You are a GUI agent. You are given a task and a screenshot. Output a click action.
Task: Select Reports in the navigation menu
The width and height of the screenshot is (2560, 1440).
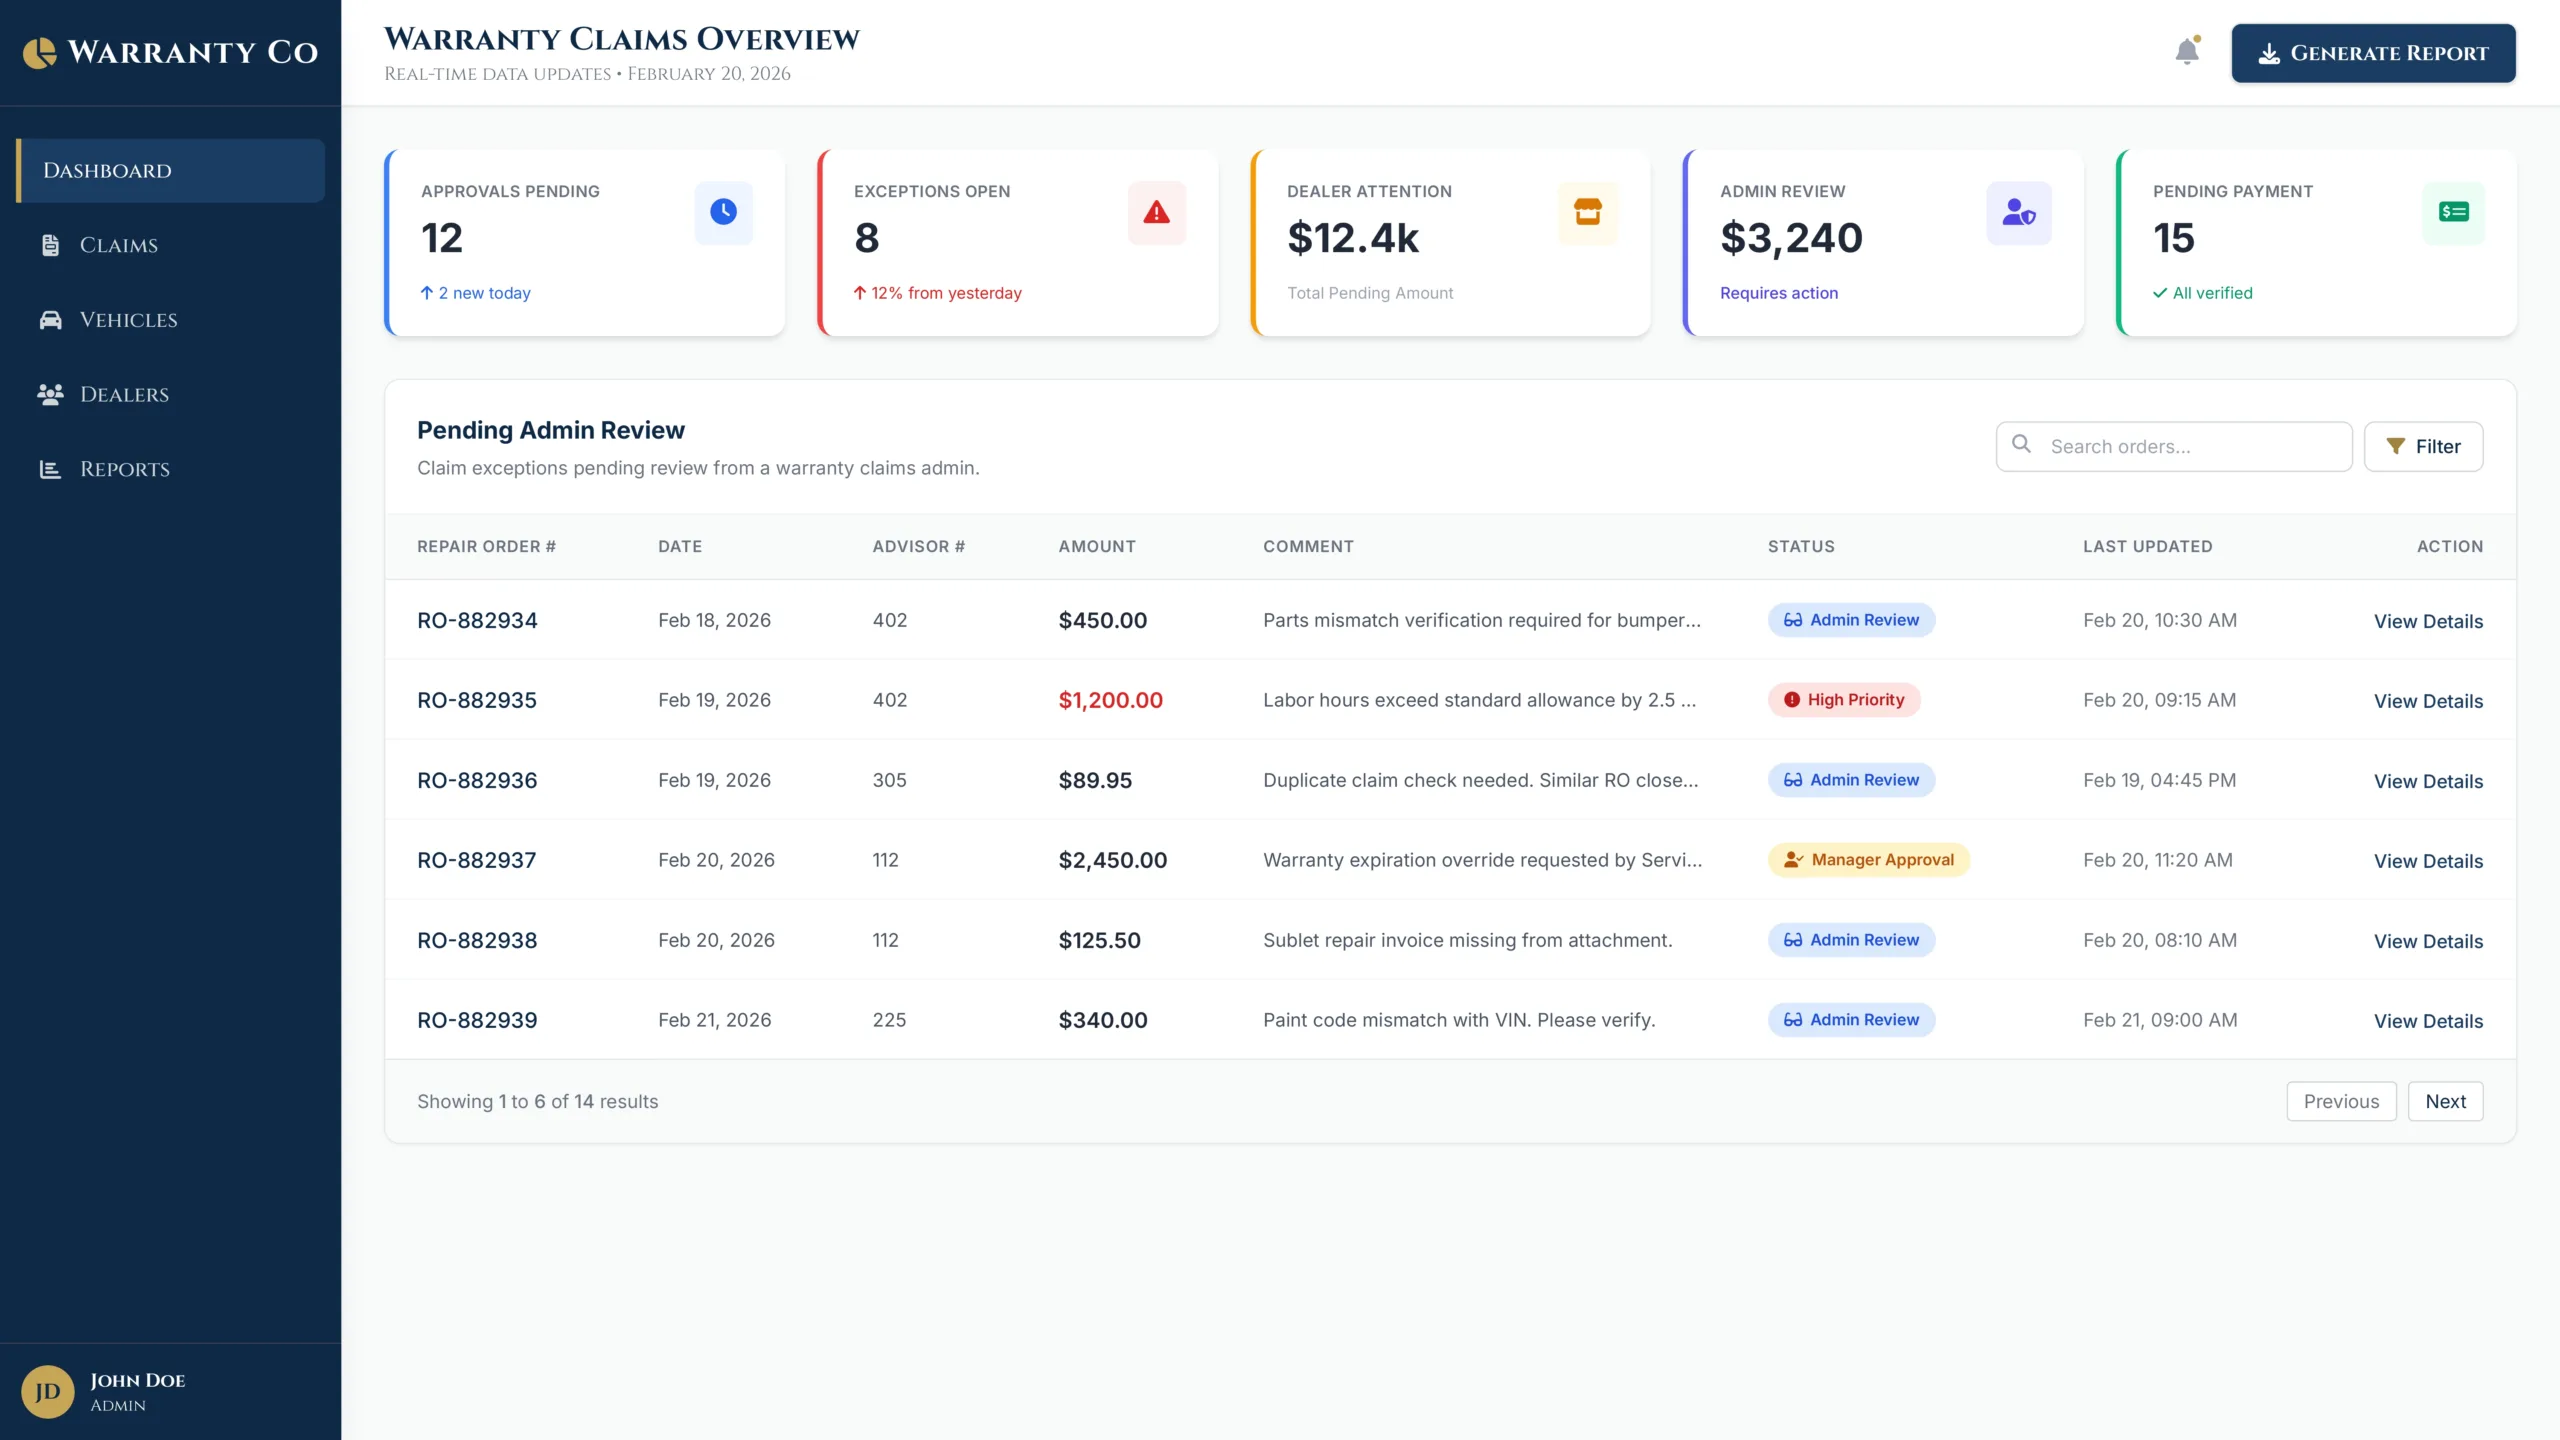124,469
